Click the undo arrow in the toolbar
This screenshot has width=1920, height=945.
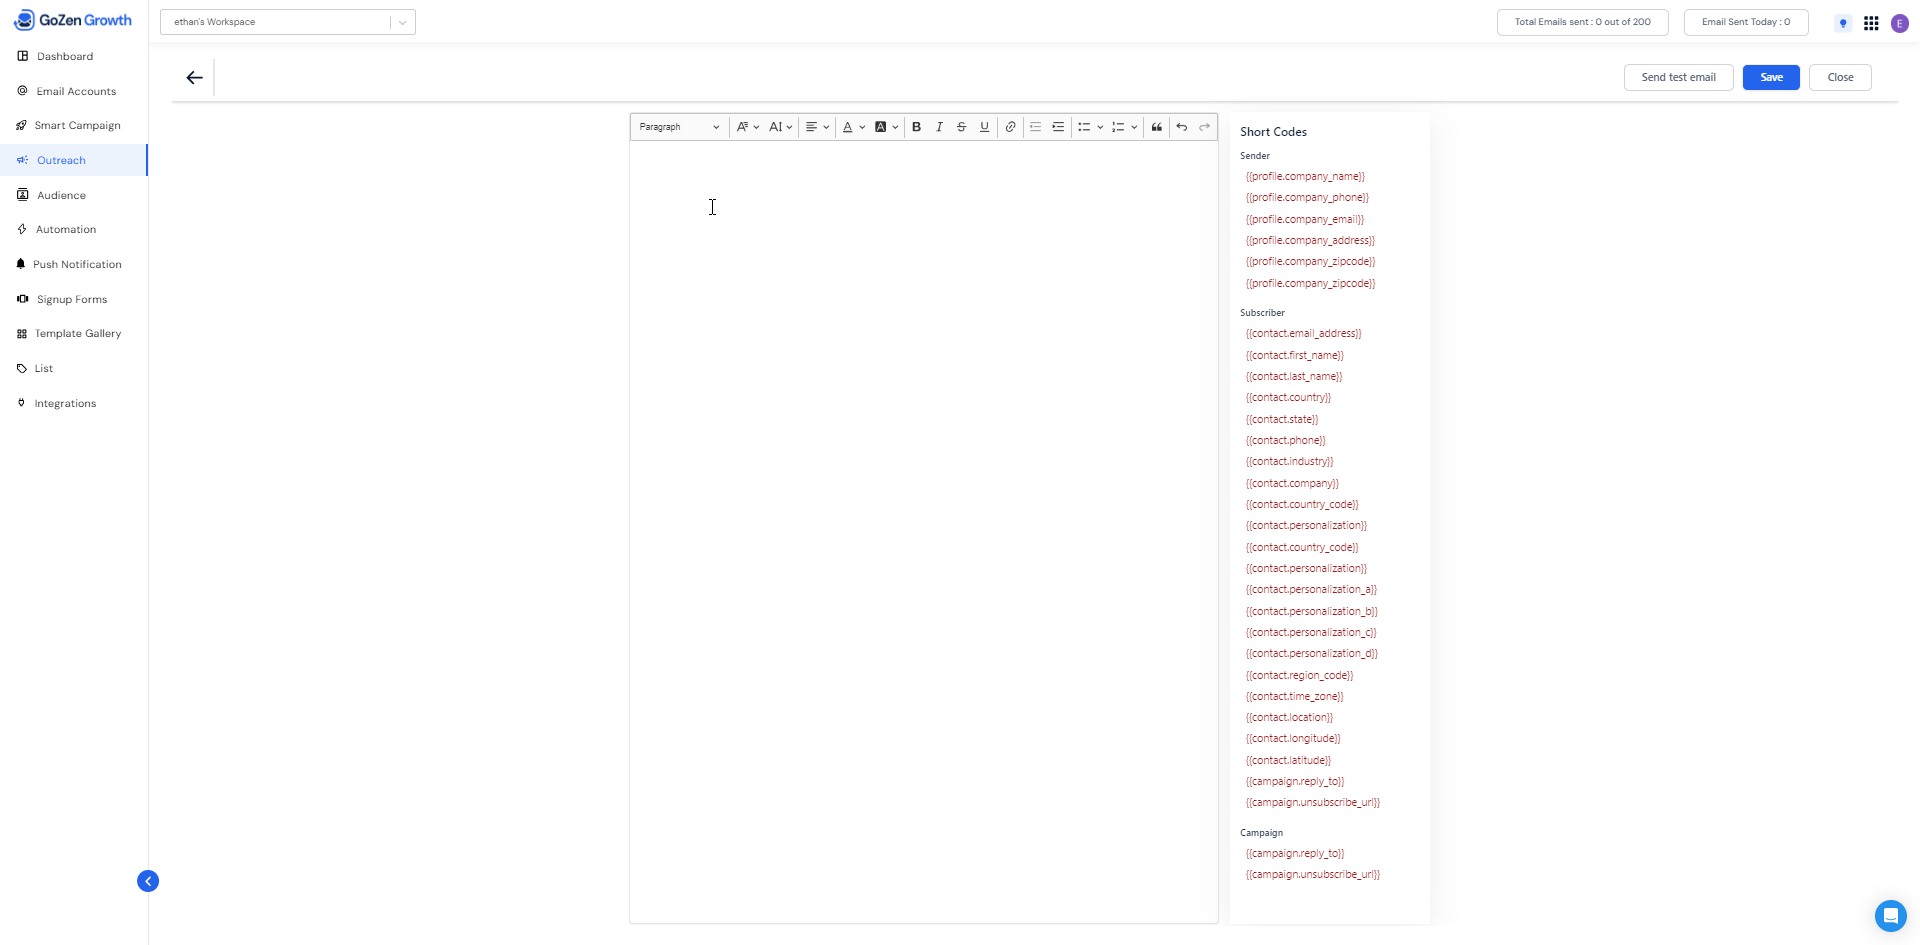[x=1181, y=127]
